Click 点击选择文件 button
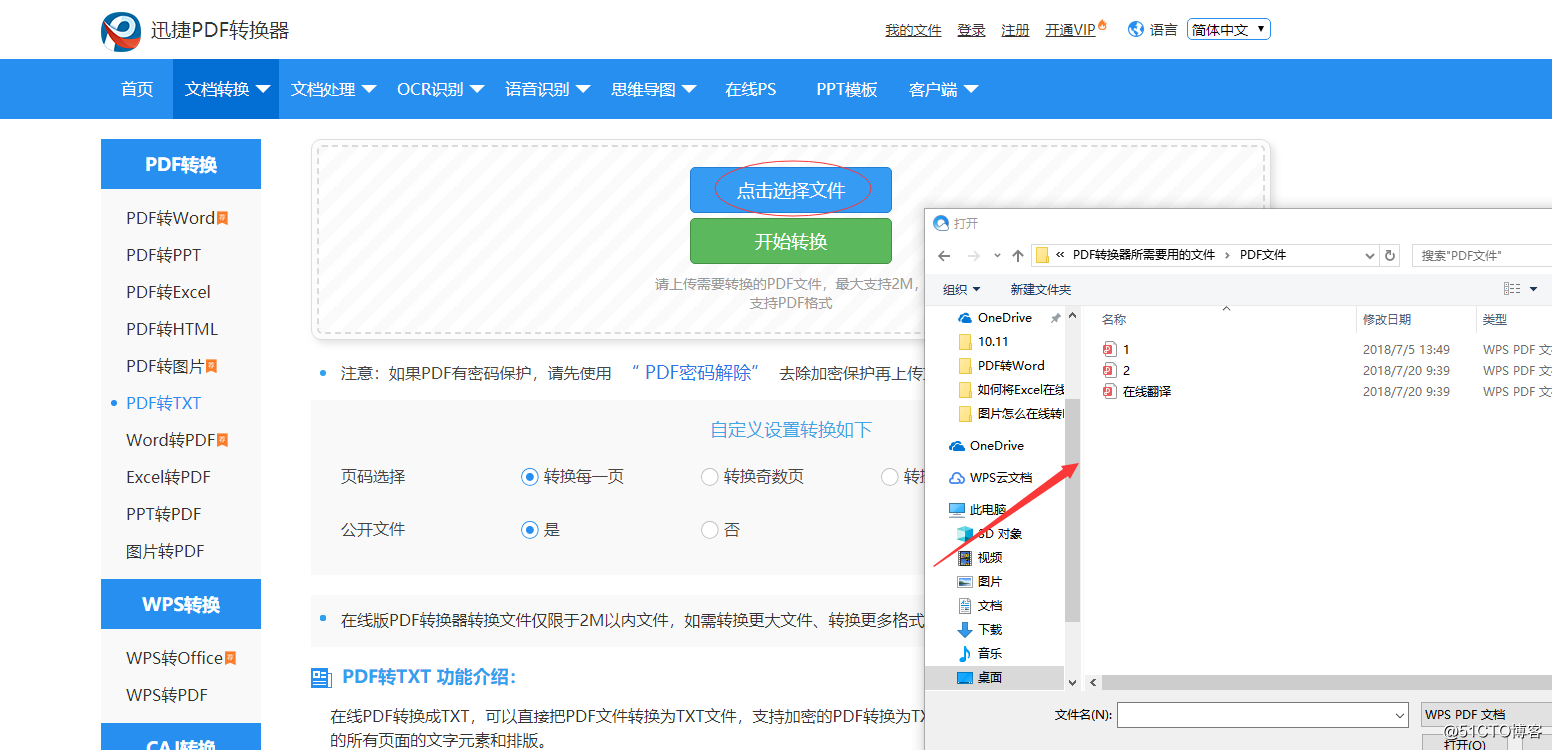1552x750 pixels. click(791, 190)
